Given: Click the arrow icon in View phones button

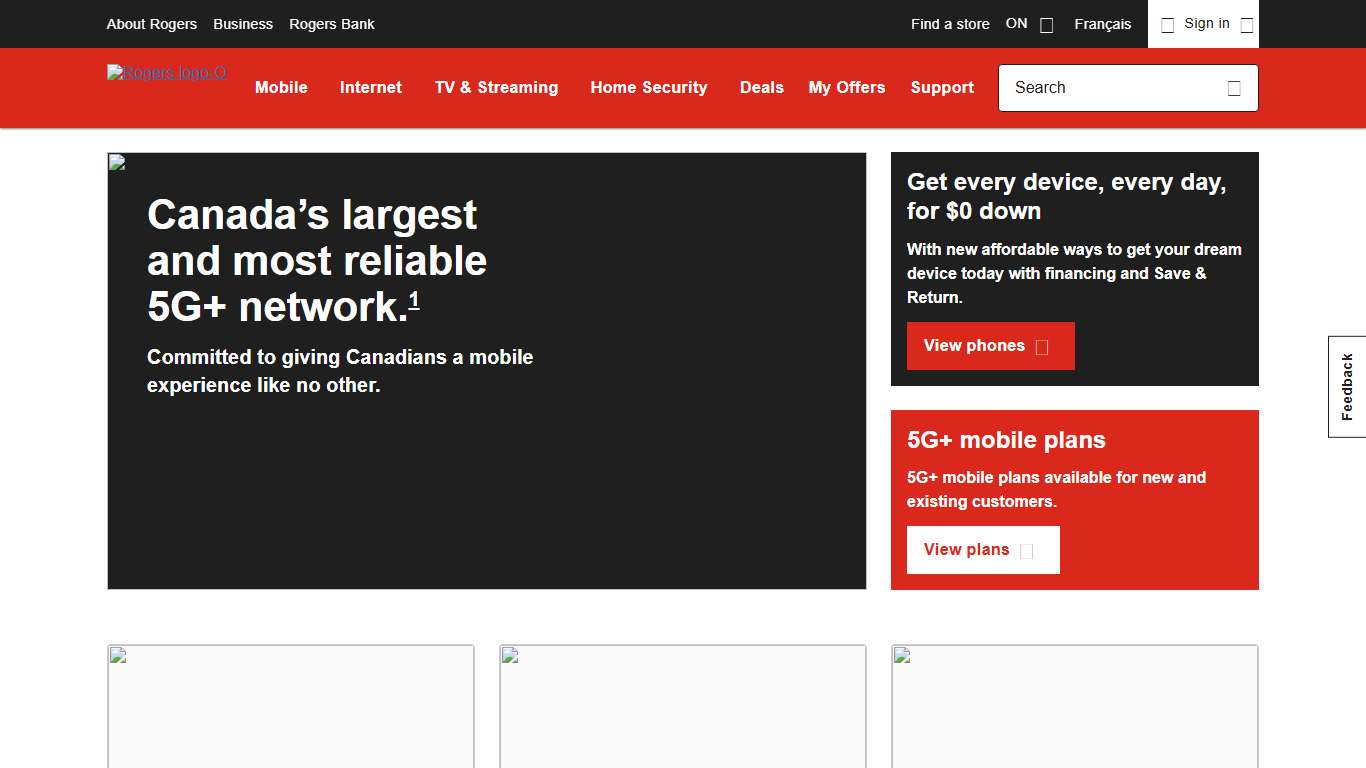Looking at the screenshot, I should 1042,346.
